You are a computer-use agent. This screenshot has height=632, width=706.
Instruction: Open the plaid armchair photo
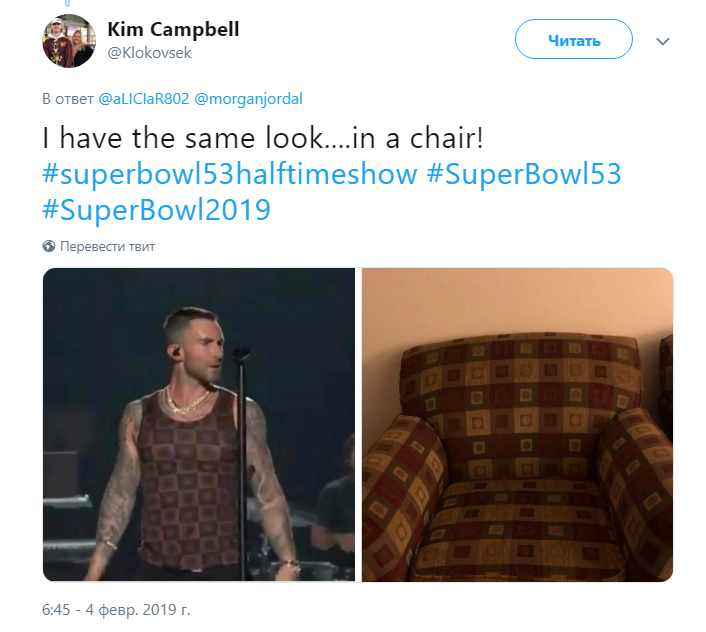[517, 424]
